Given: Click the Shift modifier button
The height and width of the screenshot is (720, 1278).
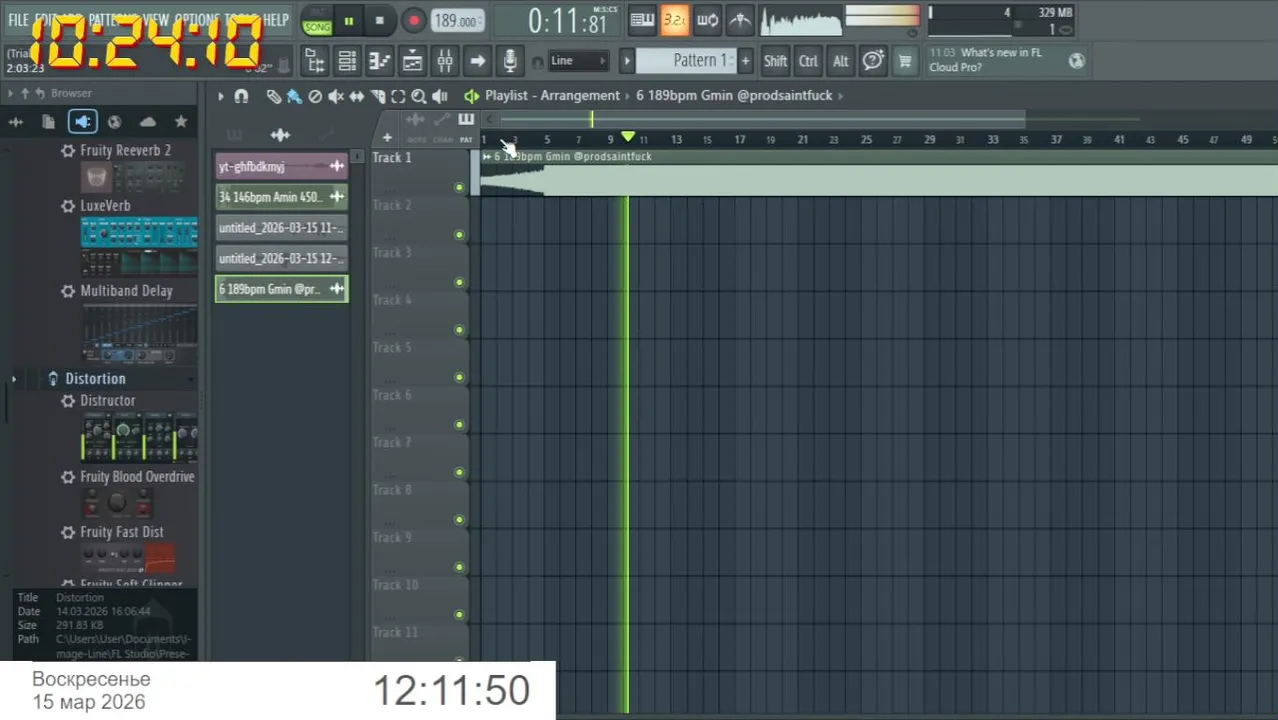Looking at the screenshot, I should pos(776,61).
